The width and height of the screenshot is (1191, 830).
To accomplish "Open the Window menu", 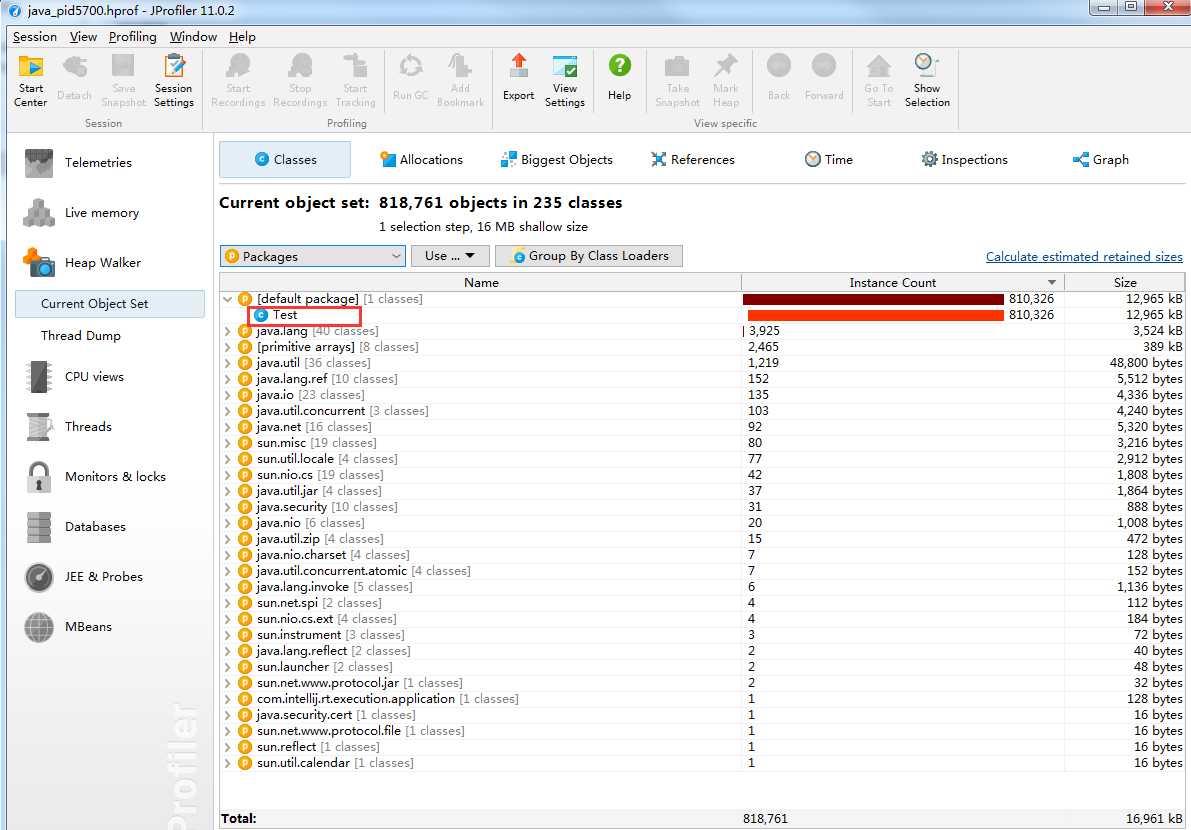I will tap(193, 36).
